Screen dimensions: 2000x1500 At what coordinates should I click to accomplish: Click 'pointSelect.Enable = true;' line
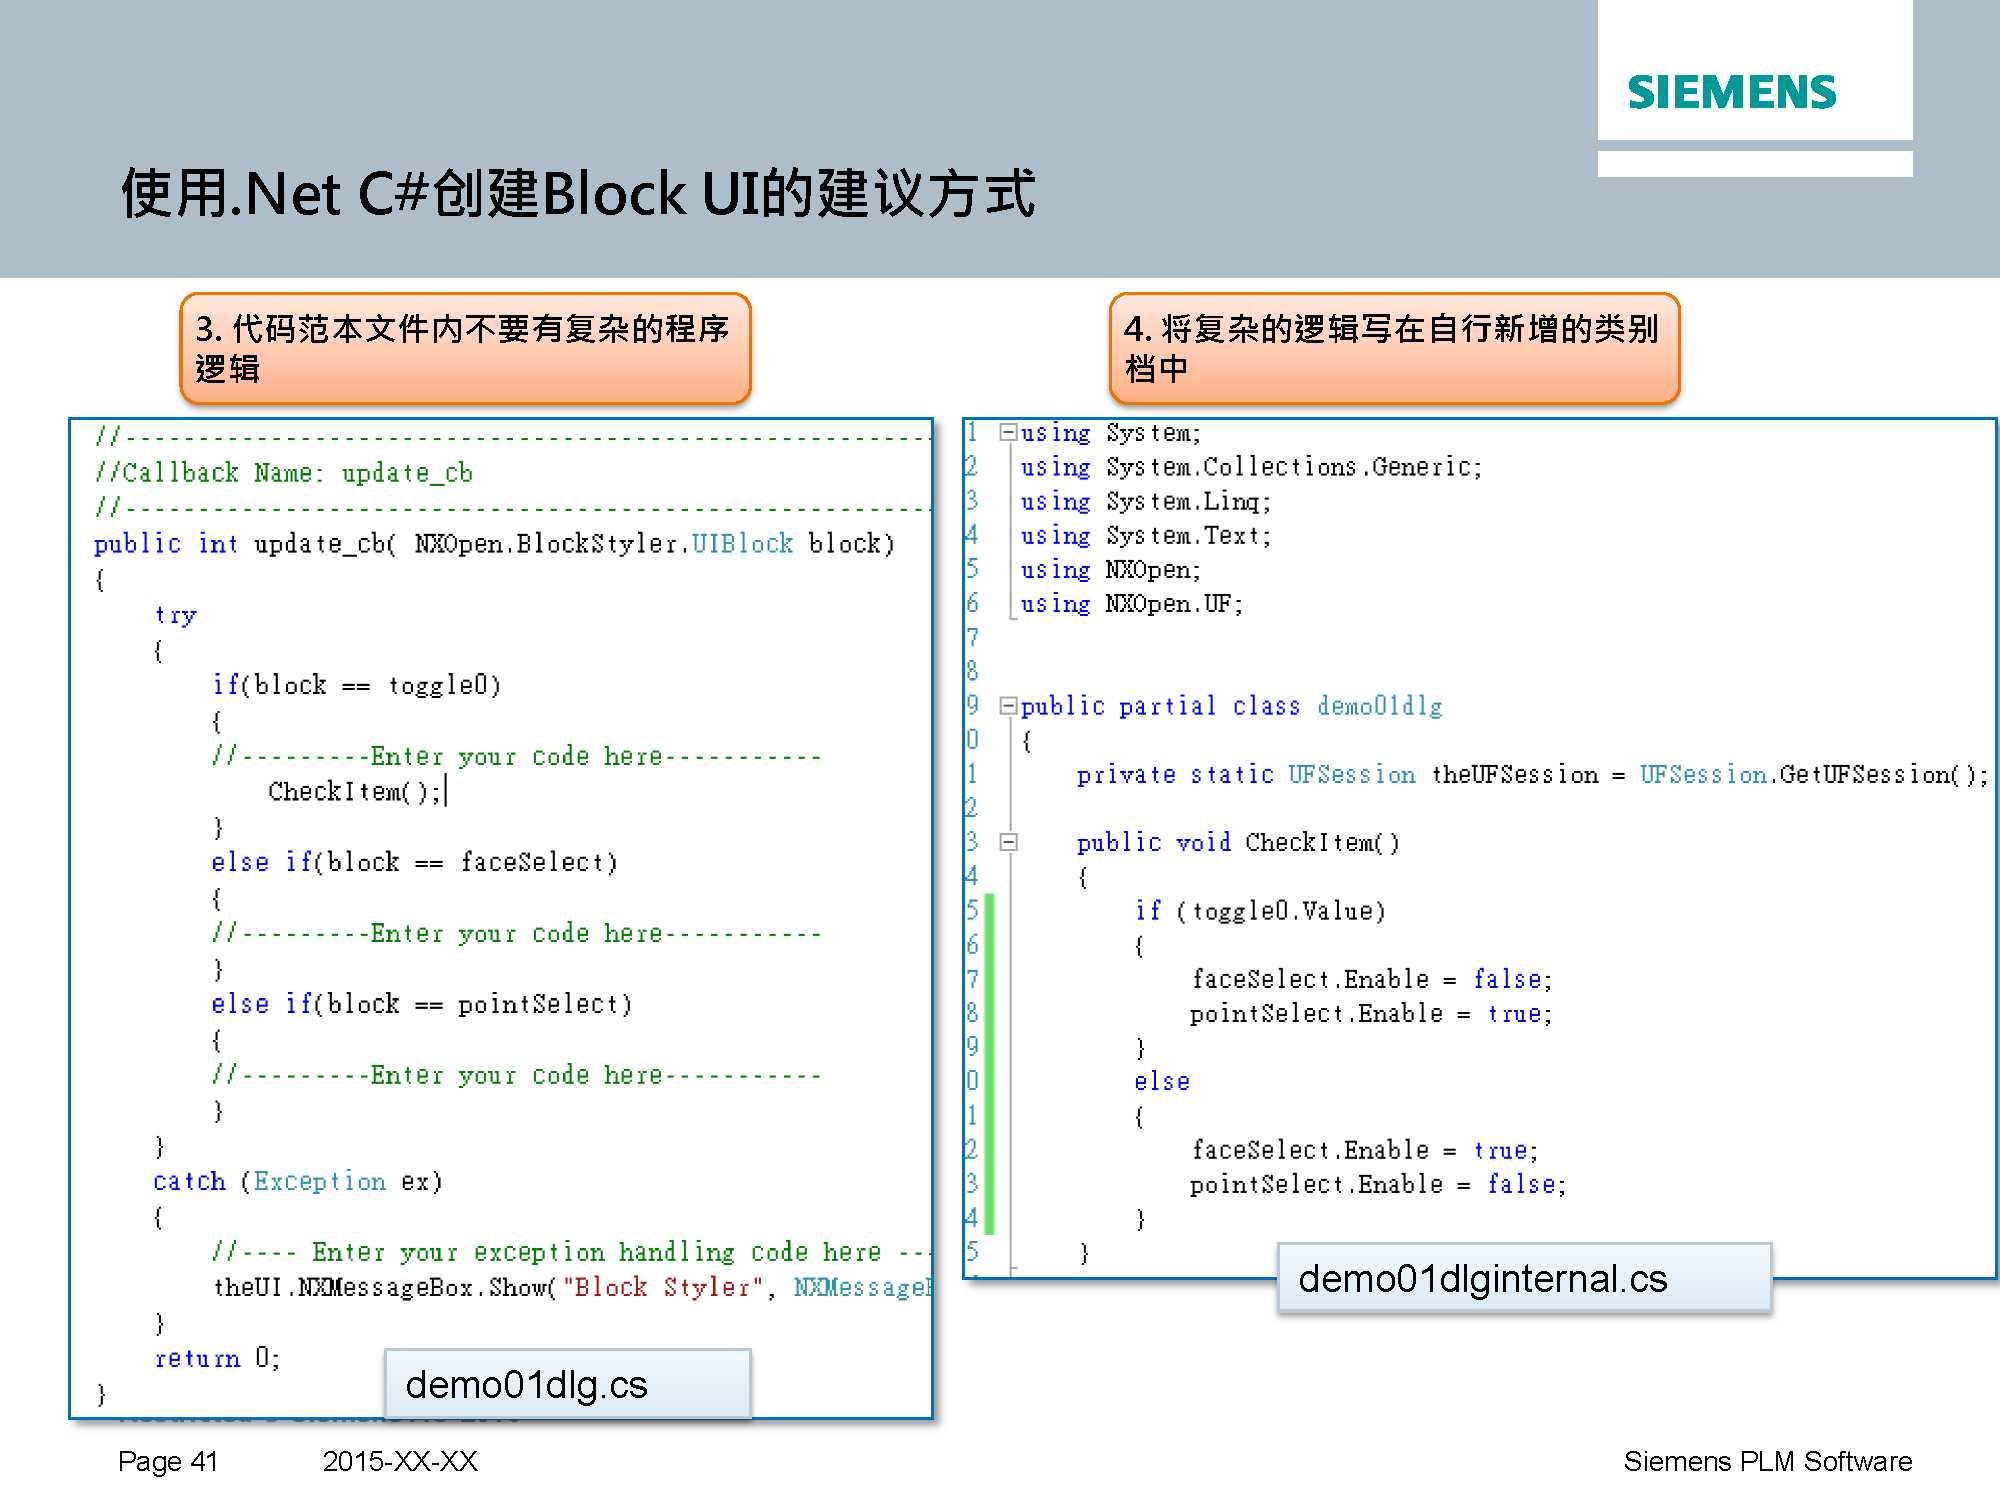tap(1372, 1013)
